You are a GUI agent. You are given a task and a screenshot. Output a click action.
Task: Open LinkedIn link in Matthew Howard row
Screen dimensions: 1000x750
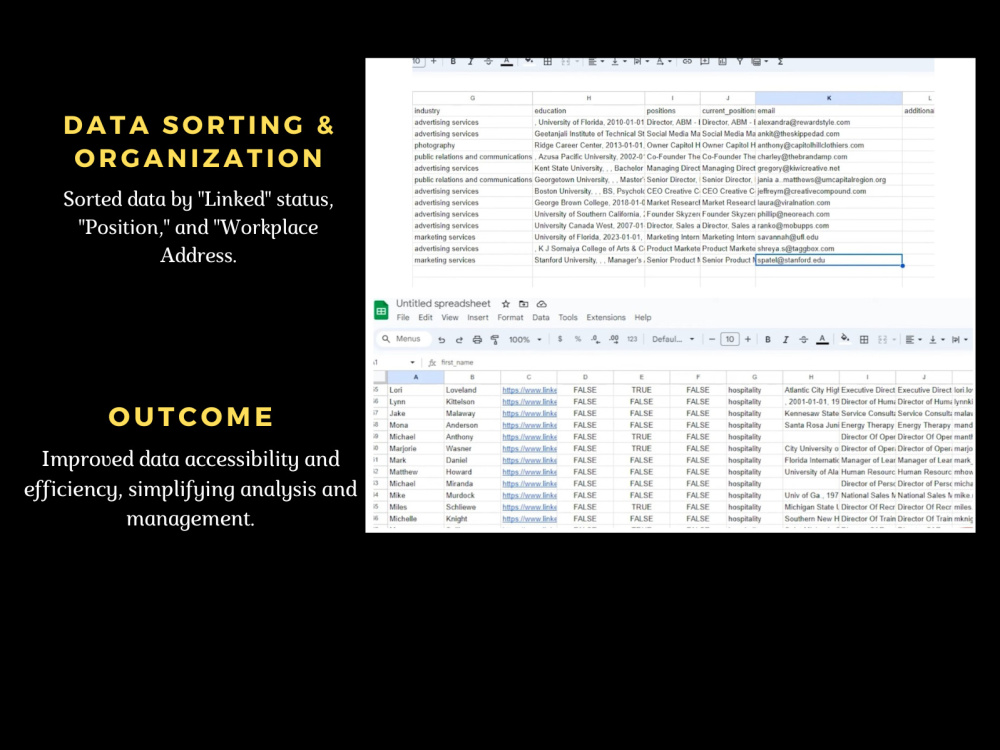[529, 473]
